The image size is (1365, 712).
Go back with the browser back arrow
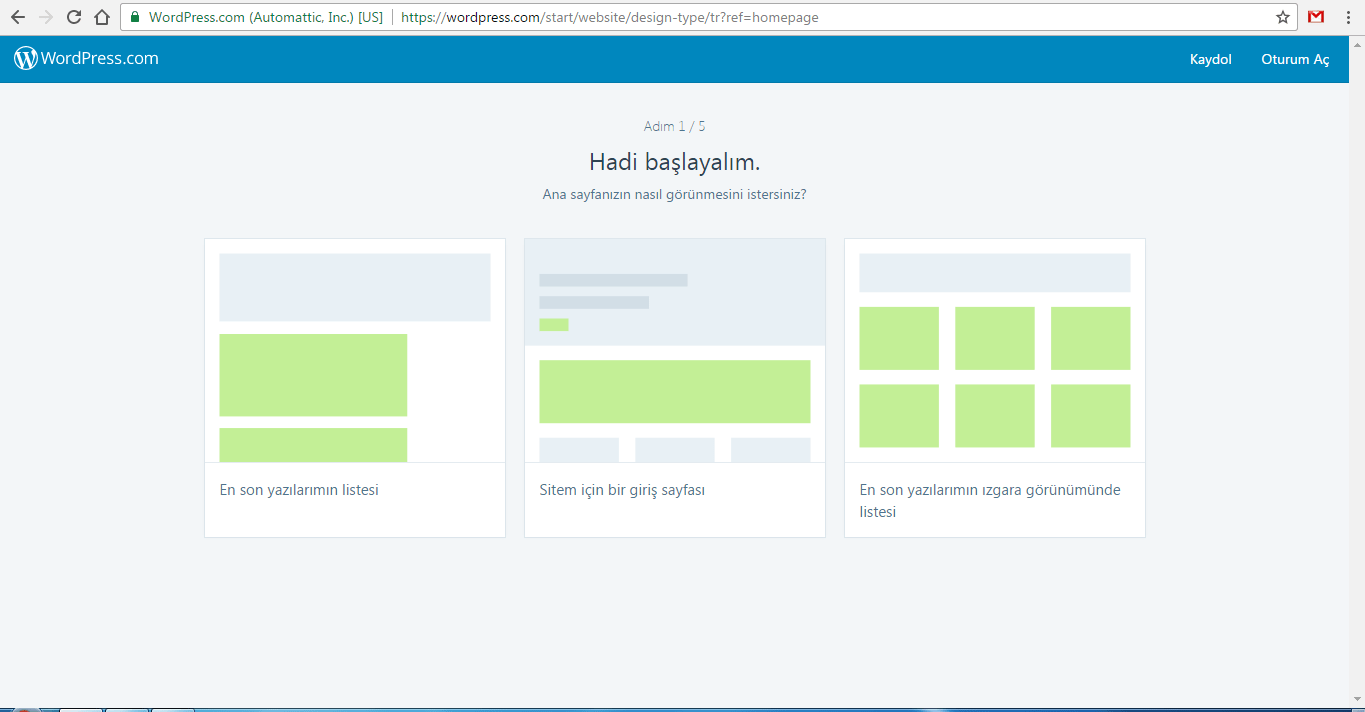click(18, 17)
